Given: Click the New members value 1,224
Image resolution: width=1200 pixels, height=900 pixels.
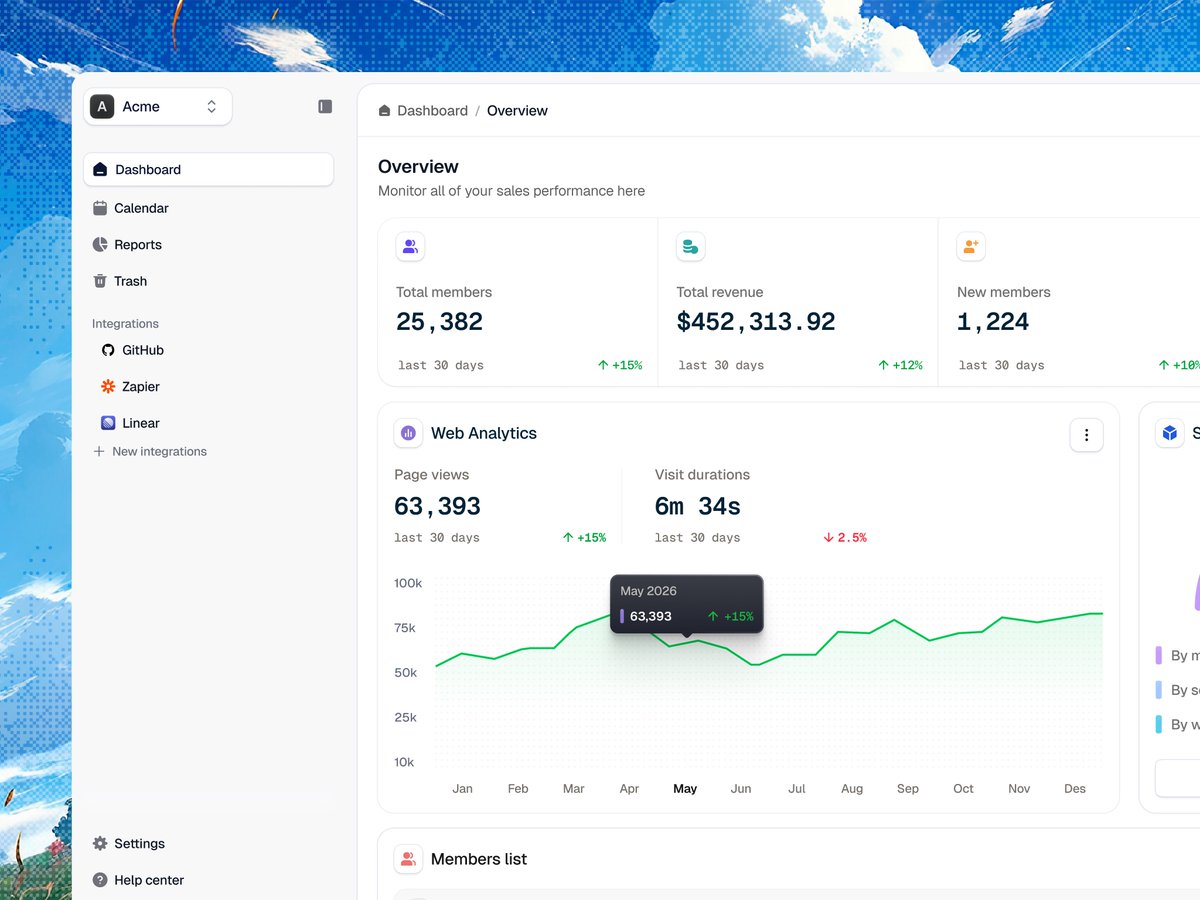Looking at the screenshot, I should click(993, 322).
